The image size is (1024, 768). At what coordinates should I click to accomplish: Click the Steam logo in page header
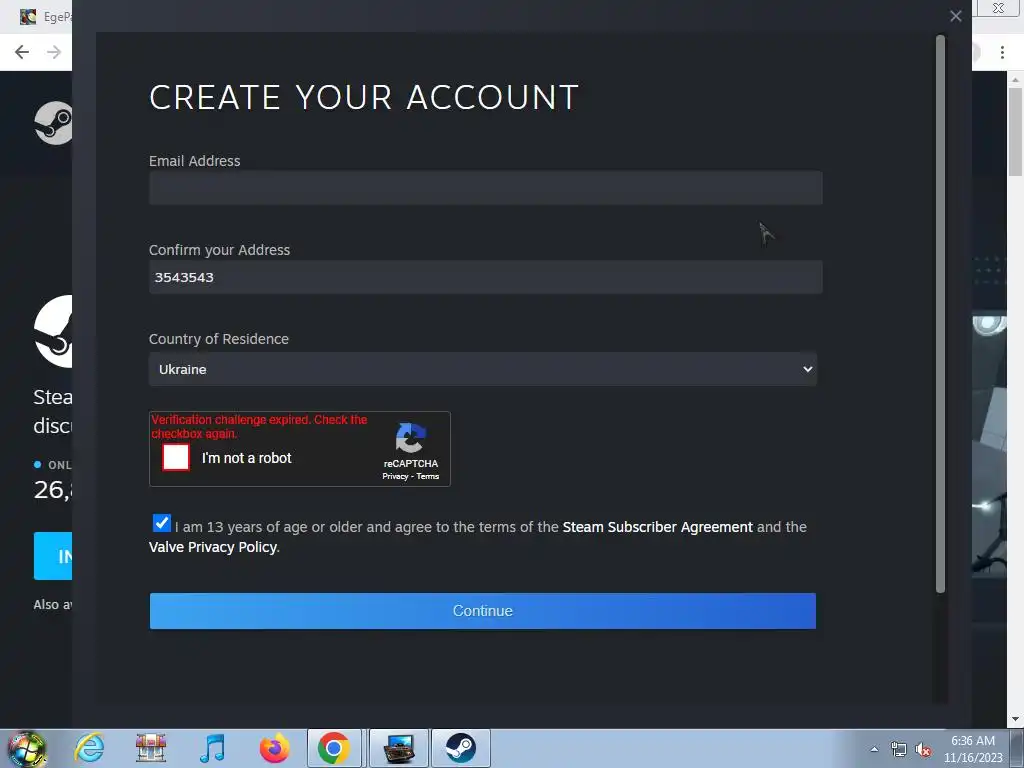pos(54,123)
